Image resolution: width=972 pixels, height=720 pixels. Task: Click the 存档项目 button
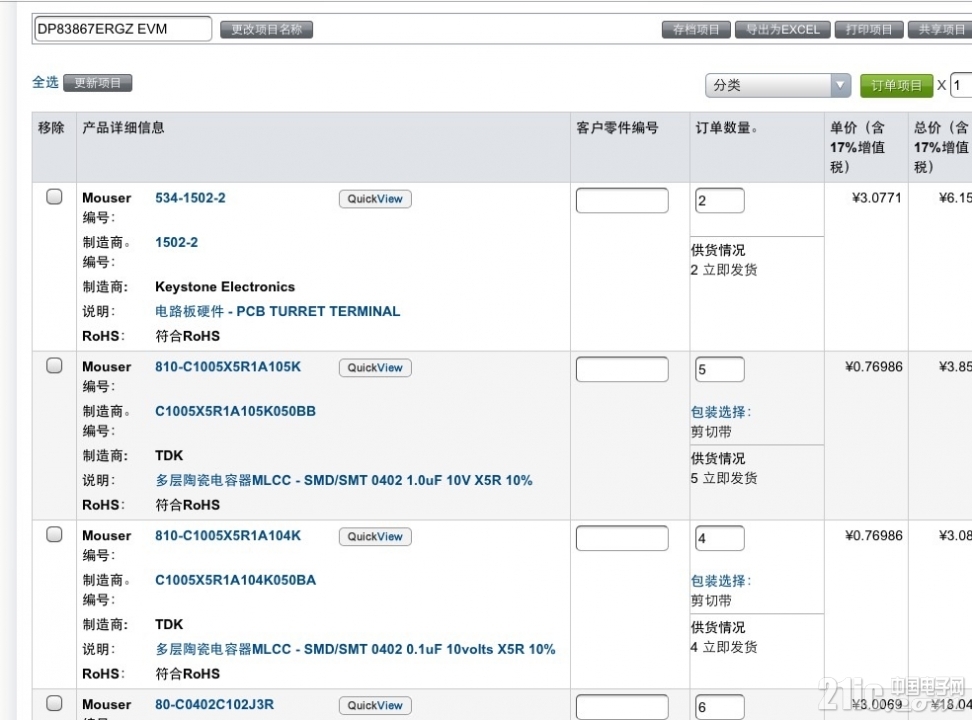pos(696,30)
